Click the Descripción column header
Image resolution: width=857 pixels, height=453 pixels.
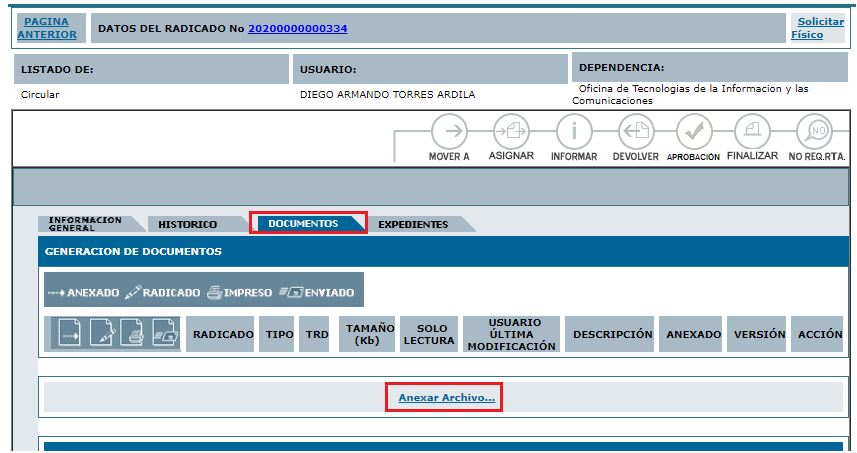click(612, 334)
